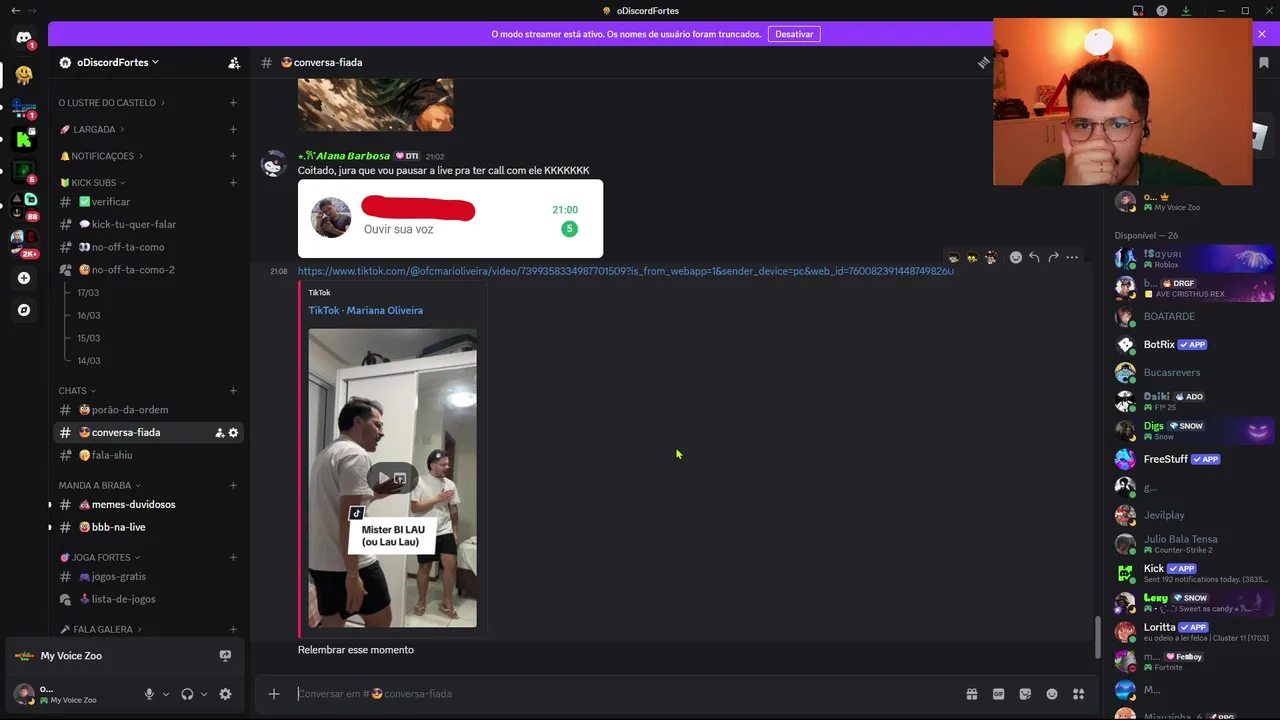
Task: Open the memes-duvidosos channel
Action: pos(148,505)
